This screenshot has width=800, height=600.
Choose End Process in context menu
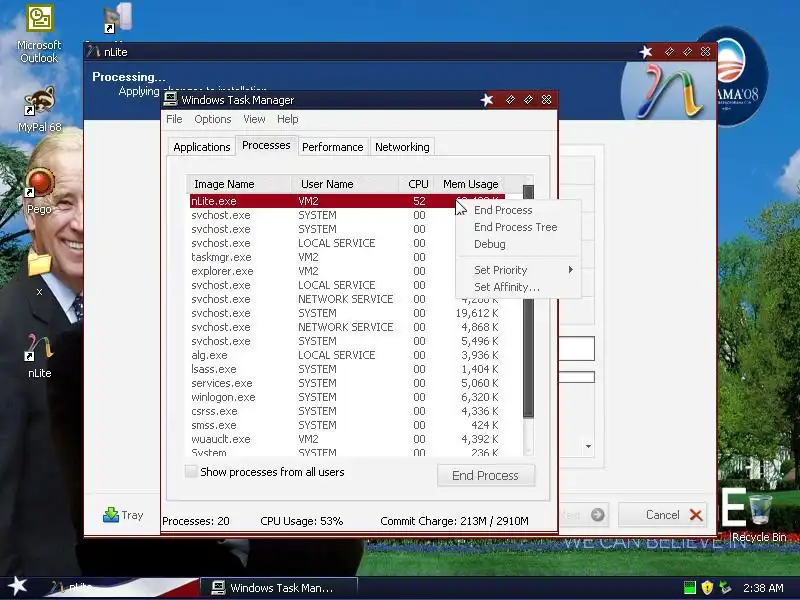[503, 210]
